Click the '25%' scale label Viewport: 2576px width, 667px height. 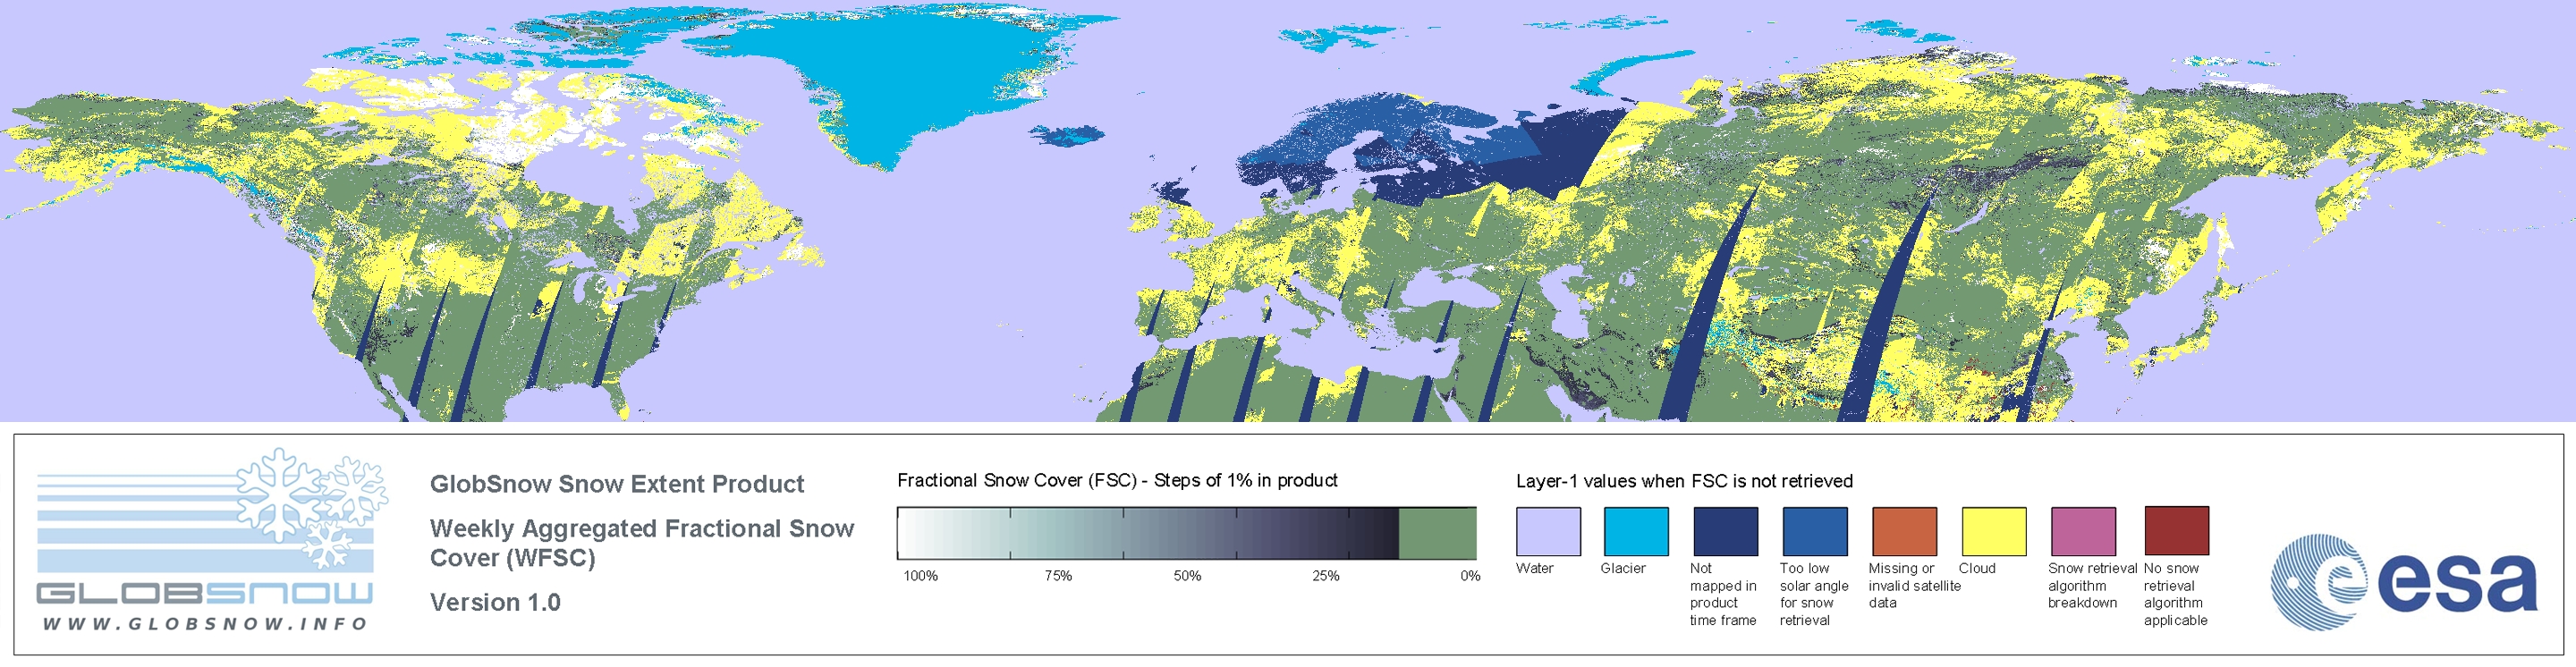[1326, 576]
